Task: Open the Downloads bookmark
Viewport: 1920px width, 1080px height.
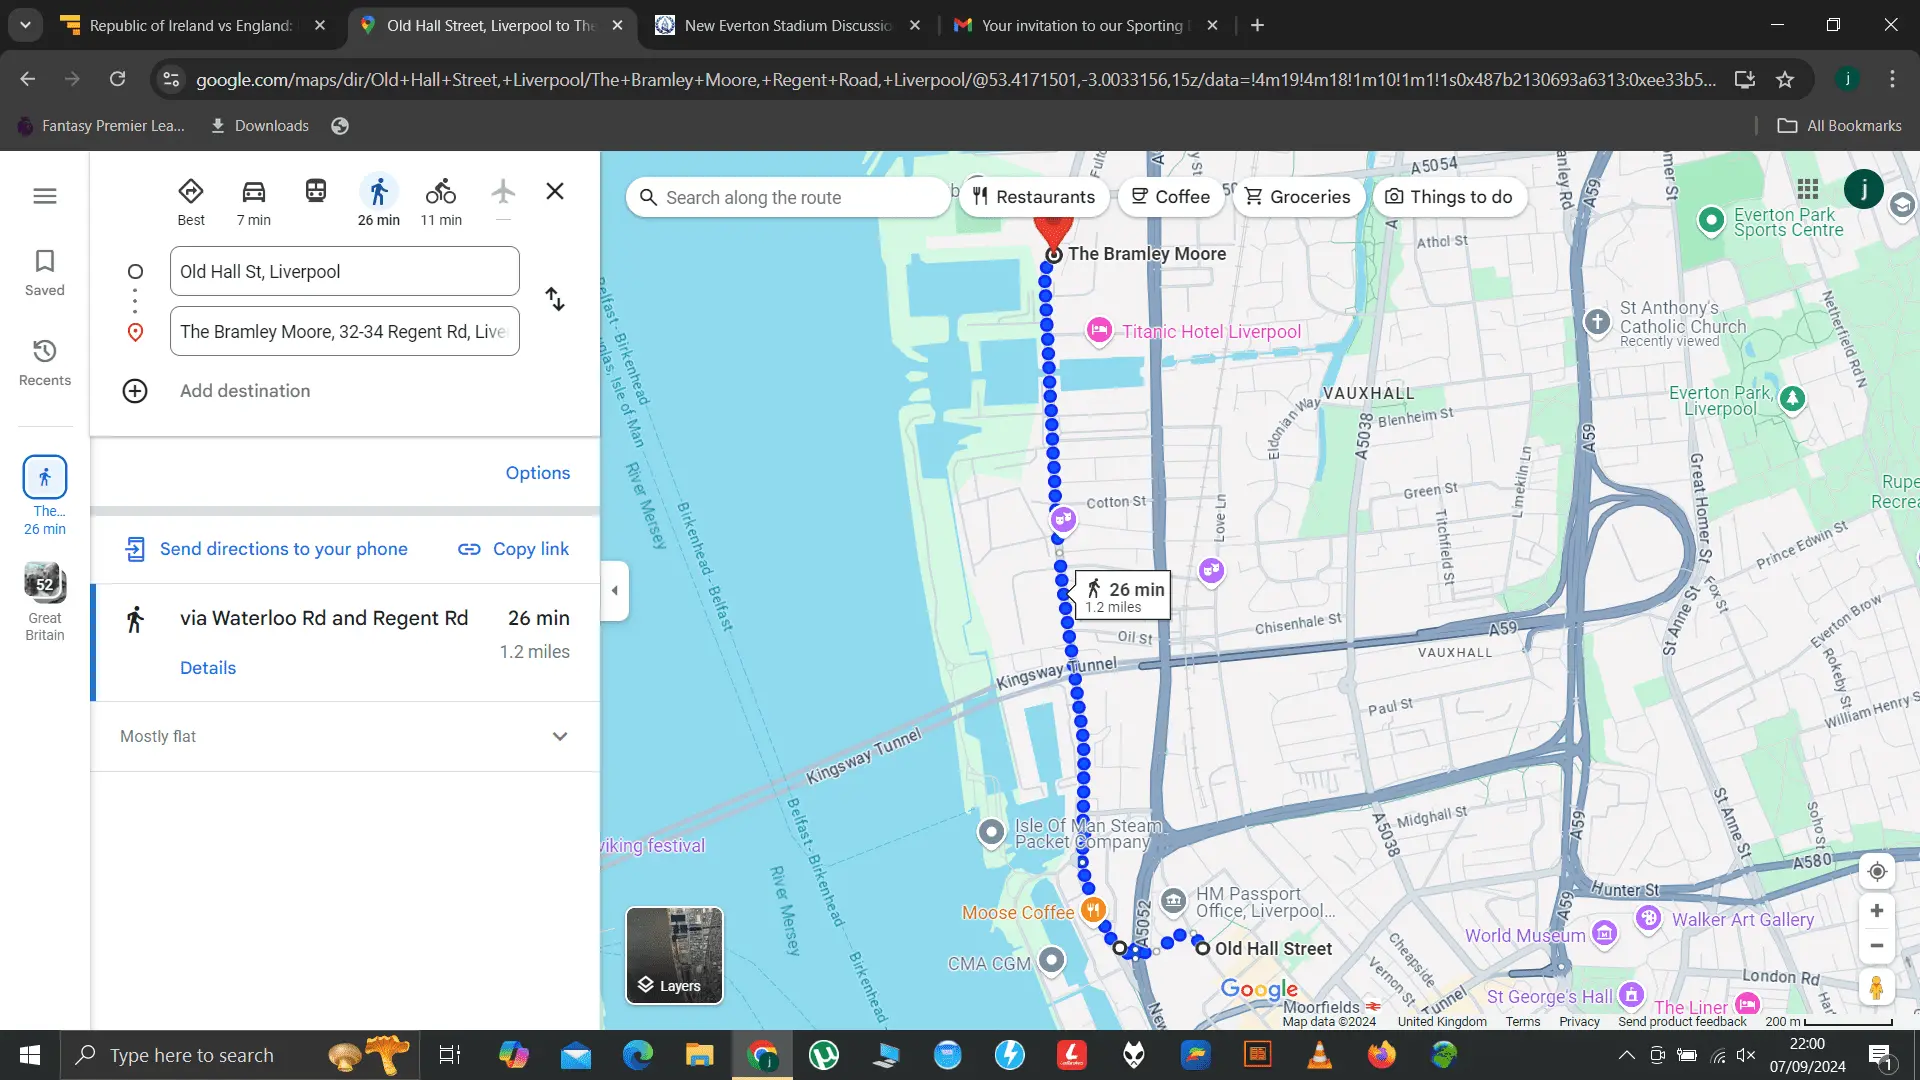Action: (259, 126)
